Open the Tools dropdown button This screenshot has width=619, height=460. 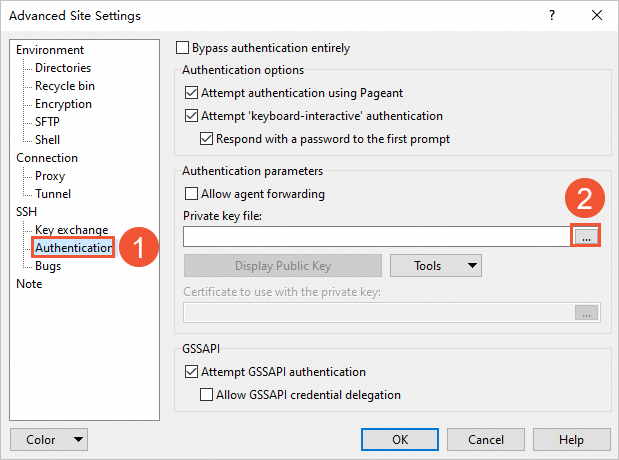[436, 265]
